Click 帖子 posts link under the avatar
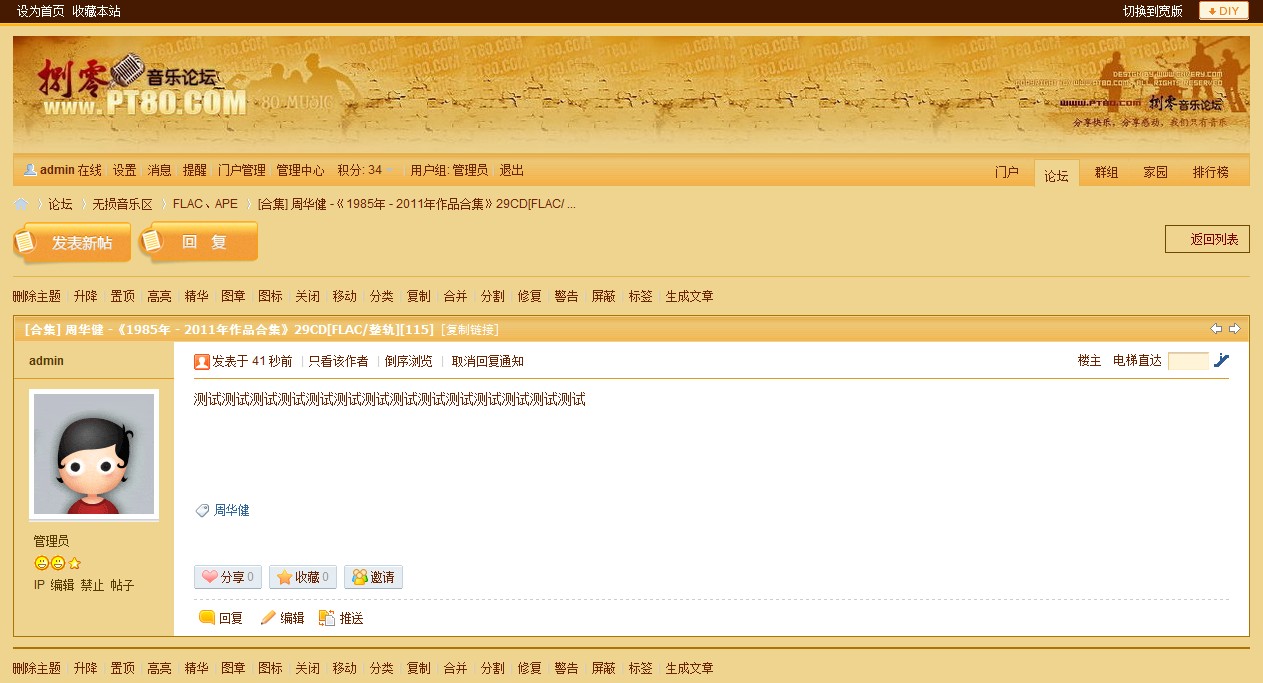This screenshot has height=683, width=1263. pyautogui.click(x=122, y=585)
